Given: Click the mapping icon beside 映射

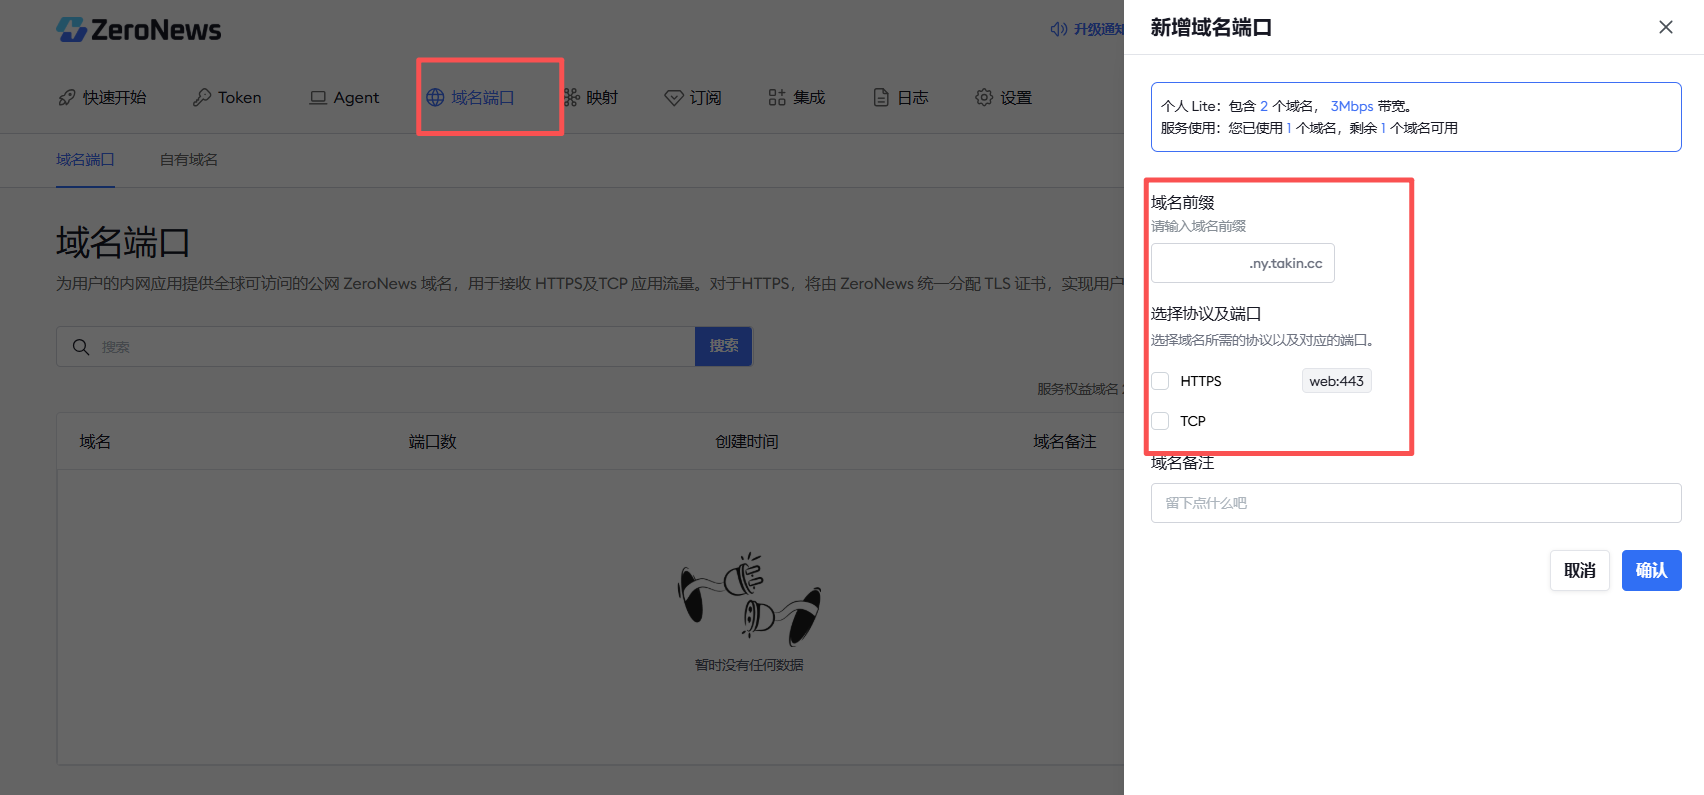Looking at the screenshot, I should [571, 97].
